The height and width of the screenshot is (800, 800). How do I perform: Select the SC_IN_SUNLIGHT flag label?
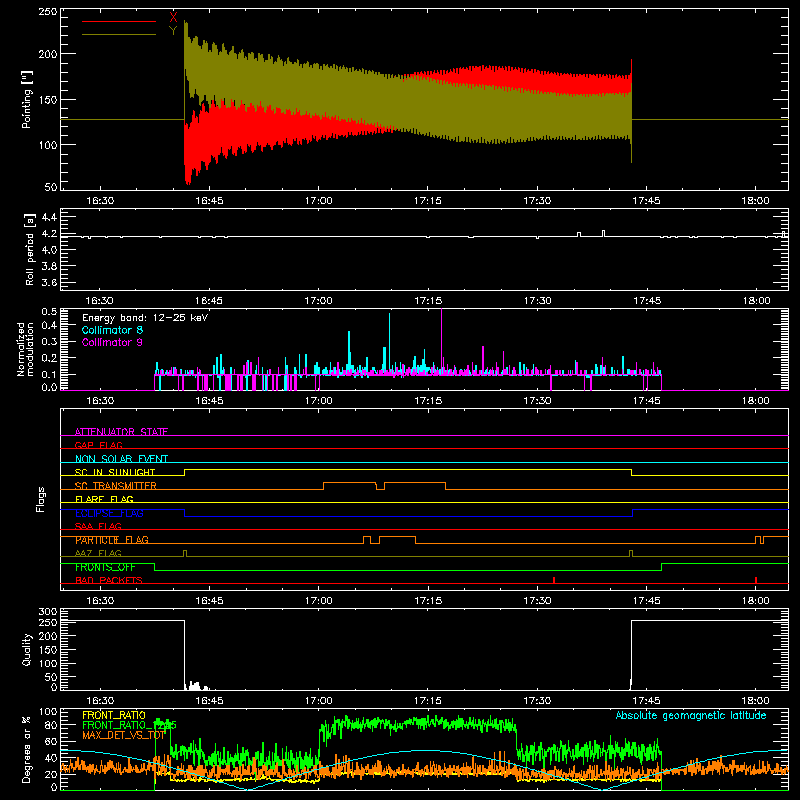pyautogui.click(x=115, y=472)
